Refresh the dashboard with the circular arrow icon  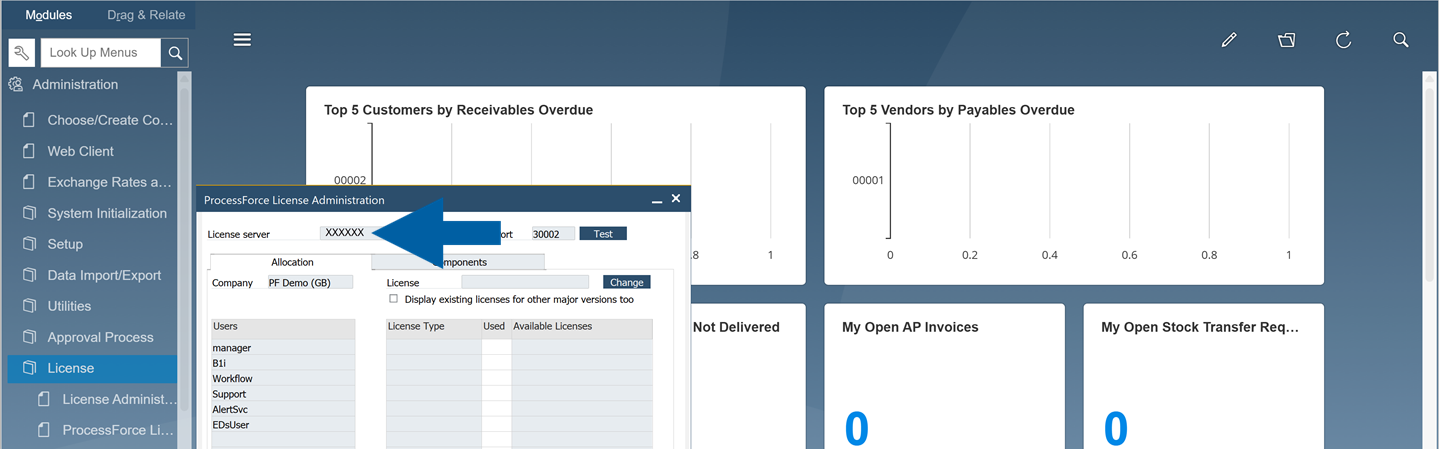tap(1343, 40)
